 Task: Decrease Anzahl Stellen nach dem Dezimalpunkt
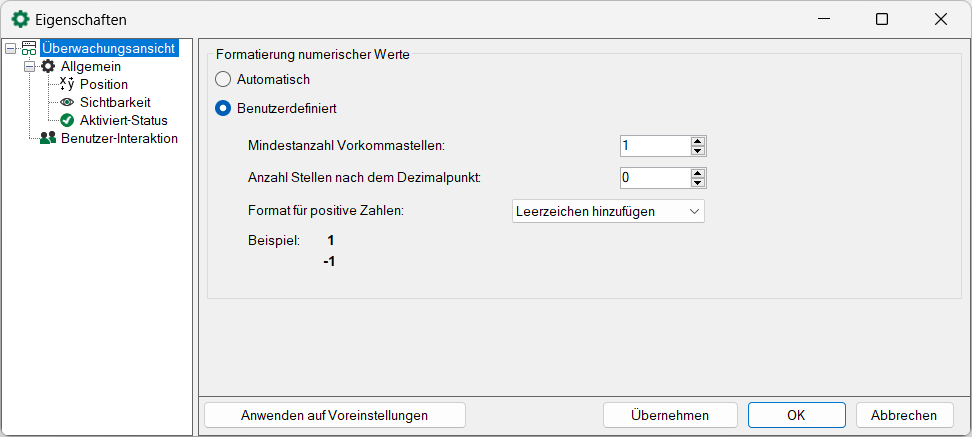(698, 183)
